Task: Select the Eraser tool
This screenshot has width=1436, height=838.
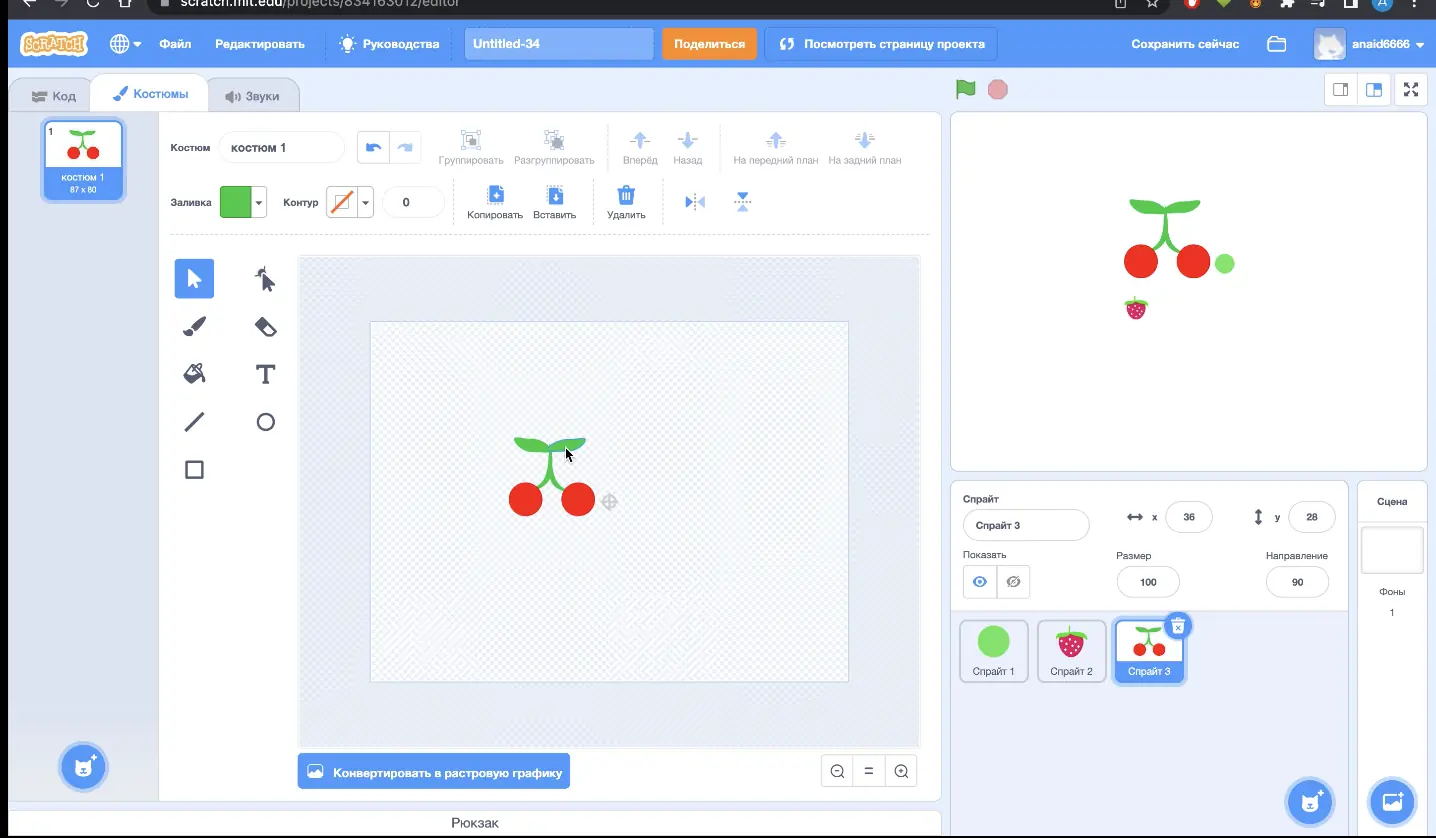Action: 265,327
